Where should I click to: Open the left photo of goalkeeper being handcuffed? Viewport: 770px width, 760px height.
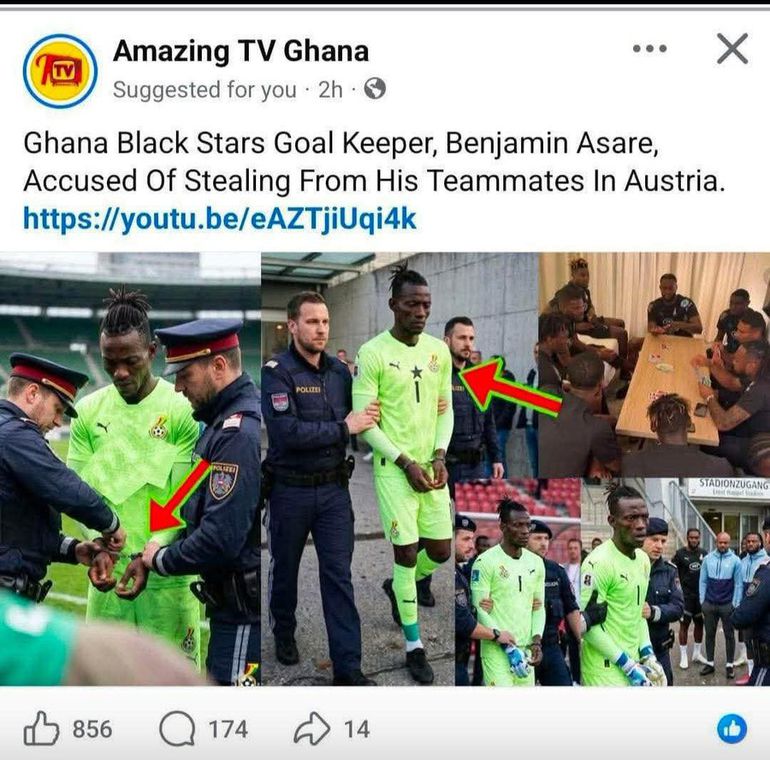tap(130, 469)
